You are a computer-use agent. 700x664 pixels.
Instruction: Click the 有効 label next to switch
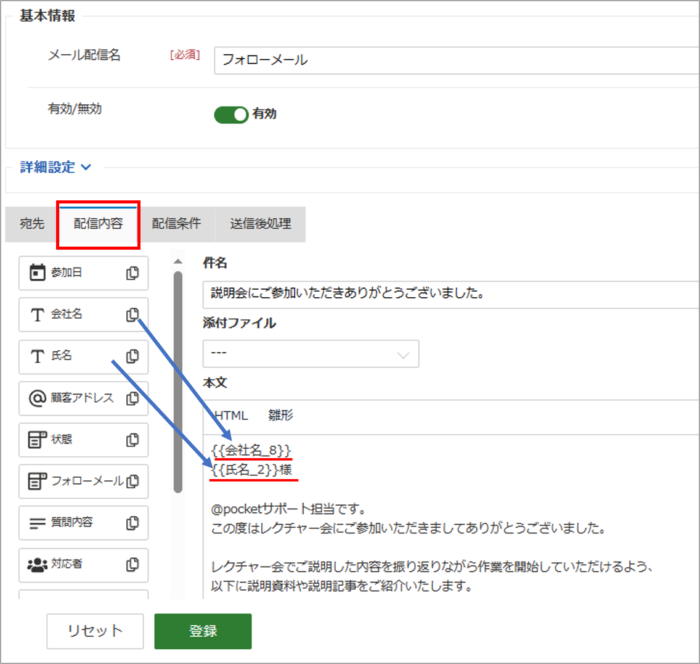pos(264,114)
